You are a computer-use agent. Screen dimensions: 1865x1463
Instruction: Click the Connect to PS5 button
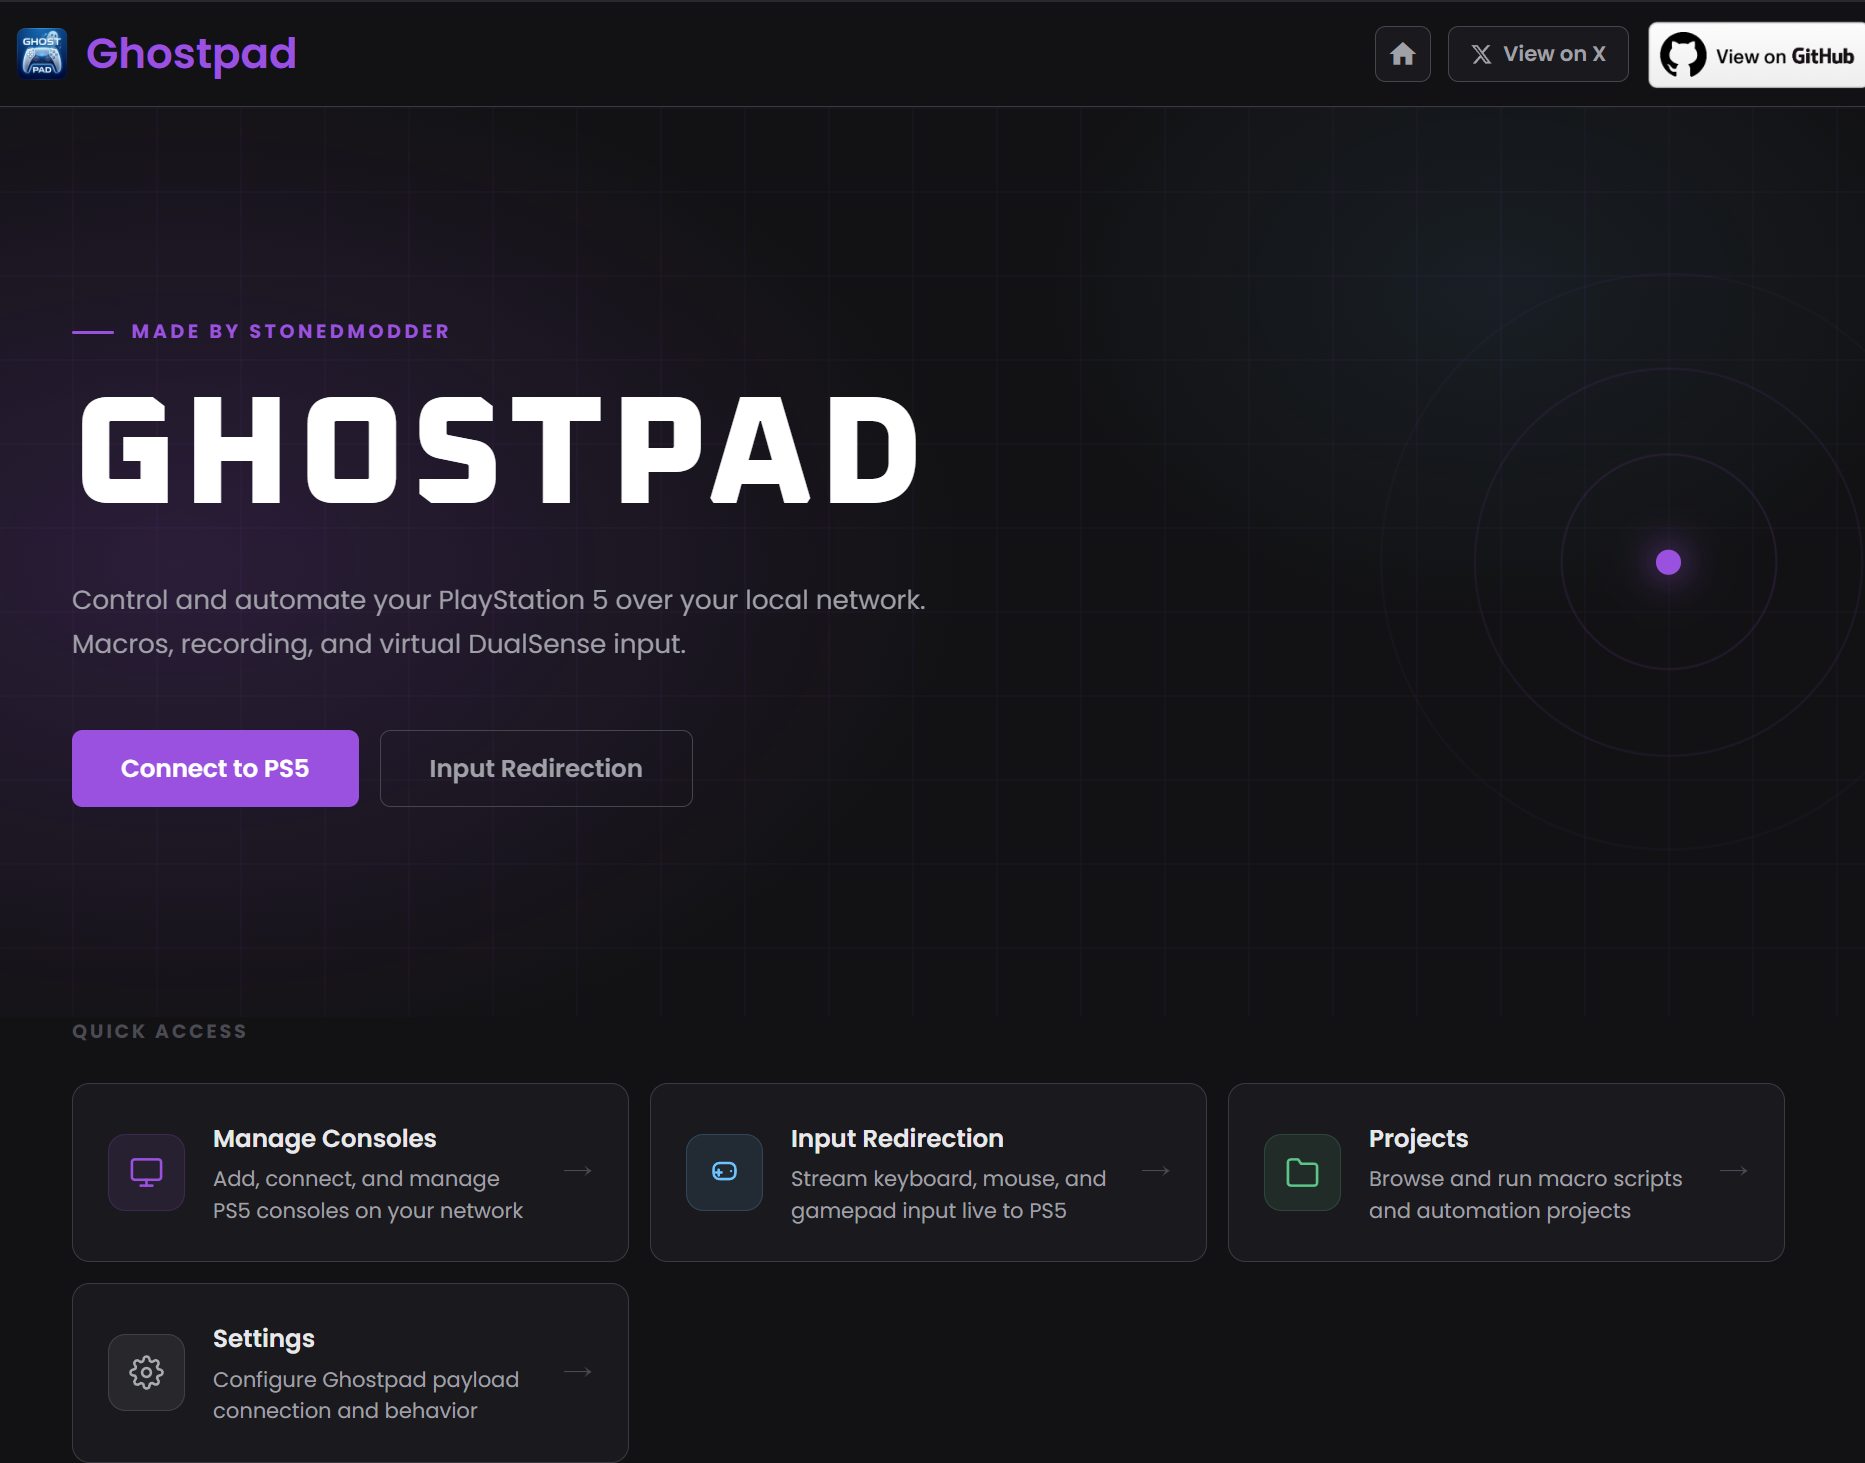[215, 768]
